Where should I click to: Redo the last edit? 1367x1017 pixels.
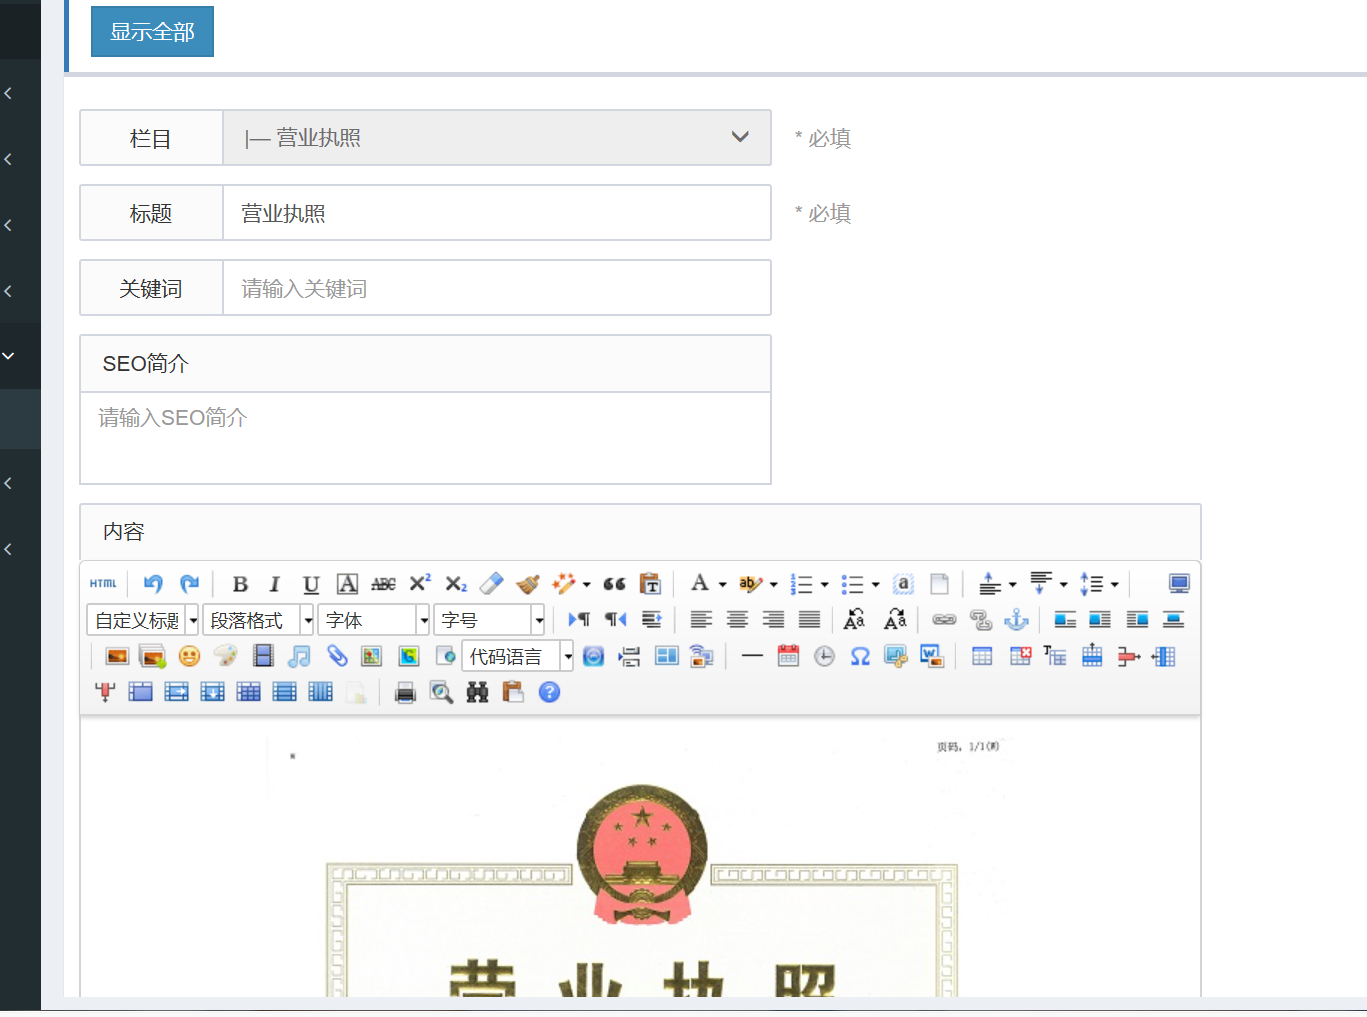(189, 584)
